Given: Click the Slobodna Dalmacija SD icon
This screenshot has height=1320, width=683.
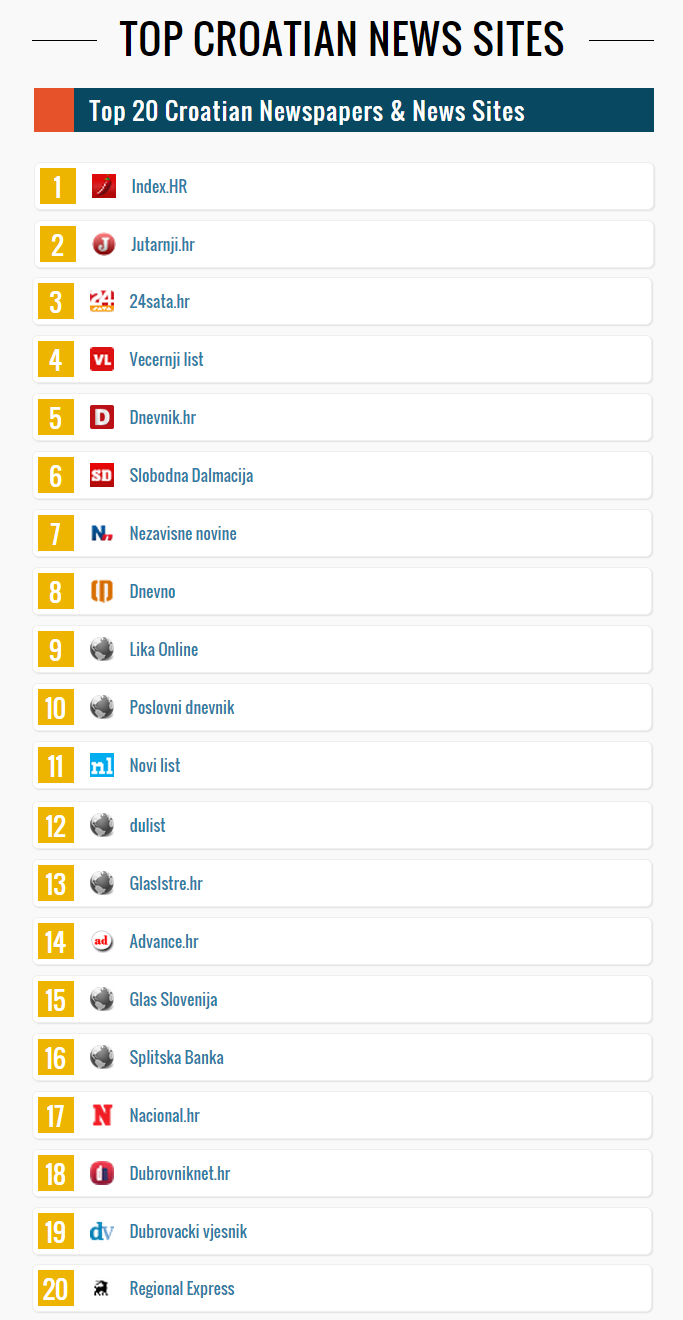Looking at the screenshot, I should click(102, 475).
